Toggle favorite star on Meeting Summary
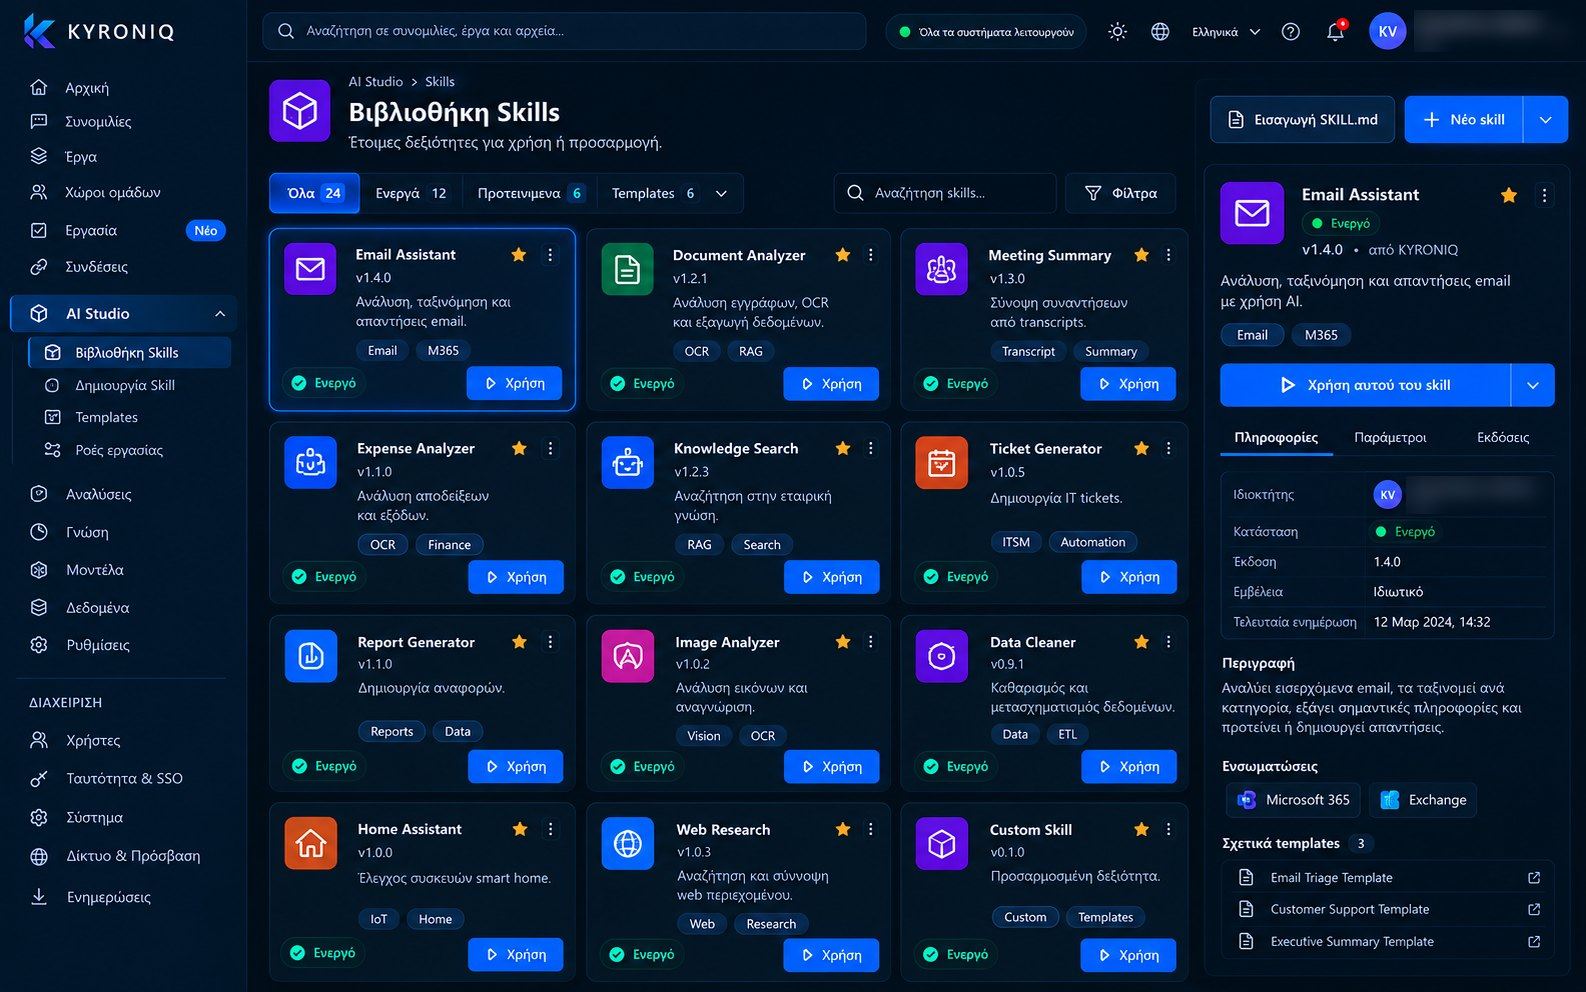This screenshot has width=1586, height=992. (x=1141, y=255)
